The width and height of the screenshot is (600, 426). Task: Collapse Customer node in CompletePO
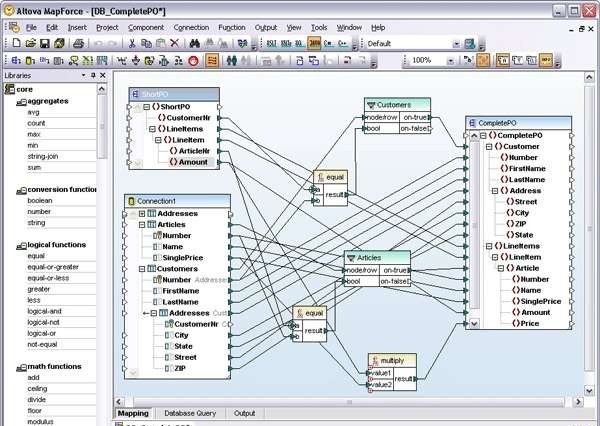[489, 147]
